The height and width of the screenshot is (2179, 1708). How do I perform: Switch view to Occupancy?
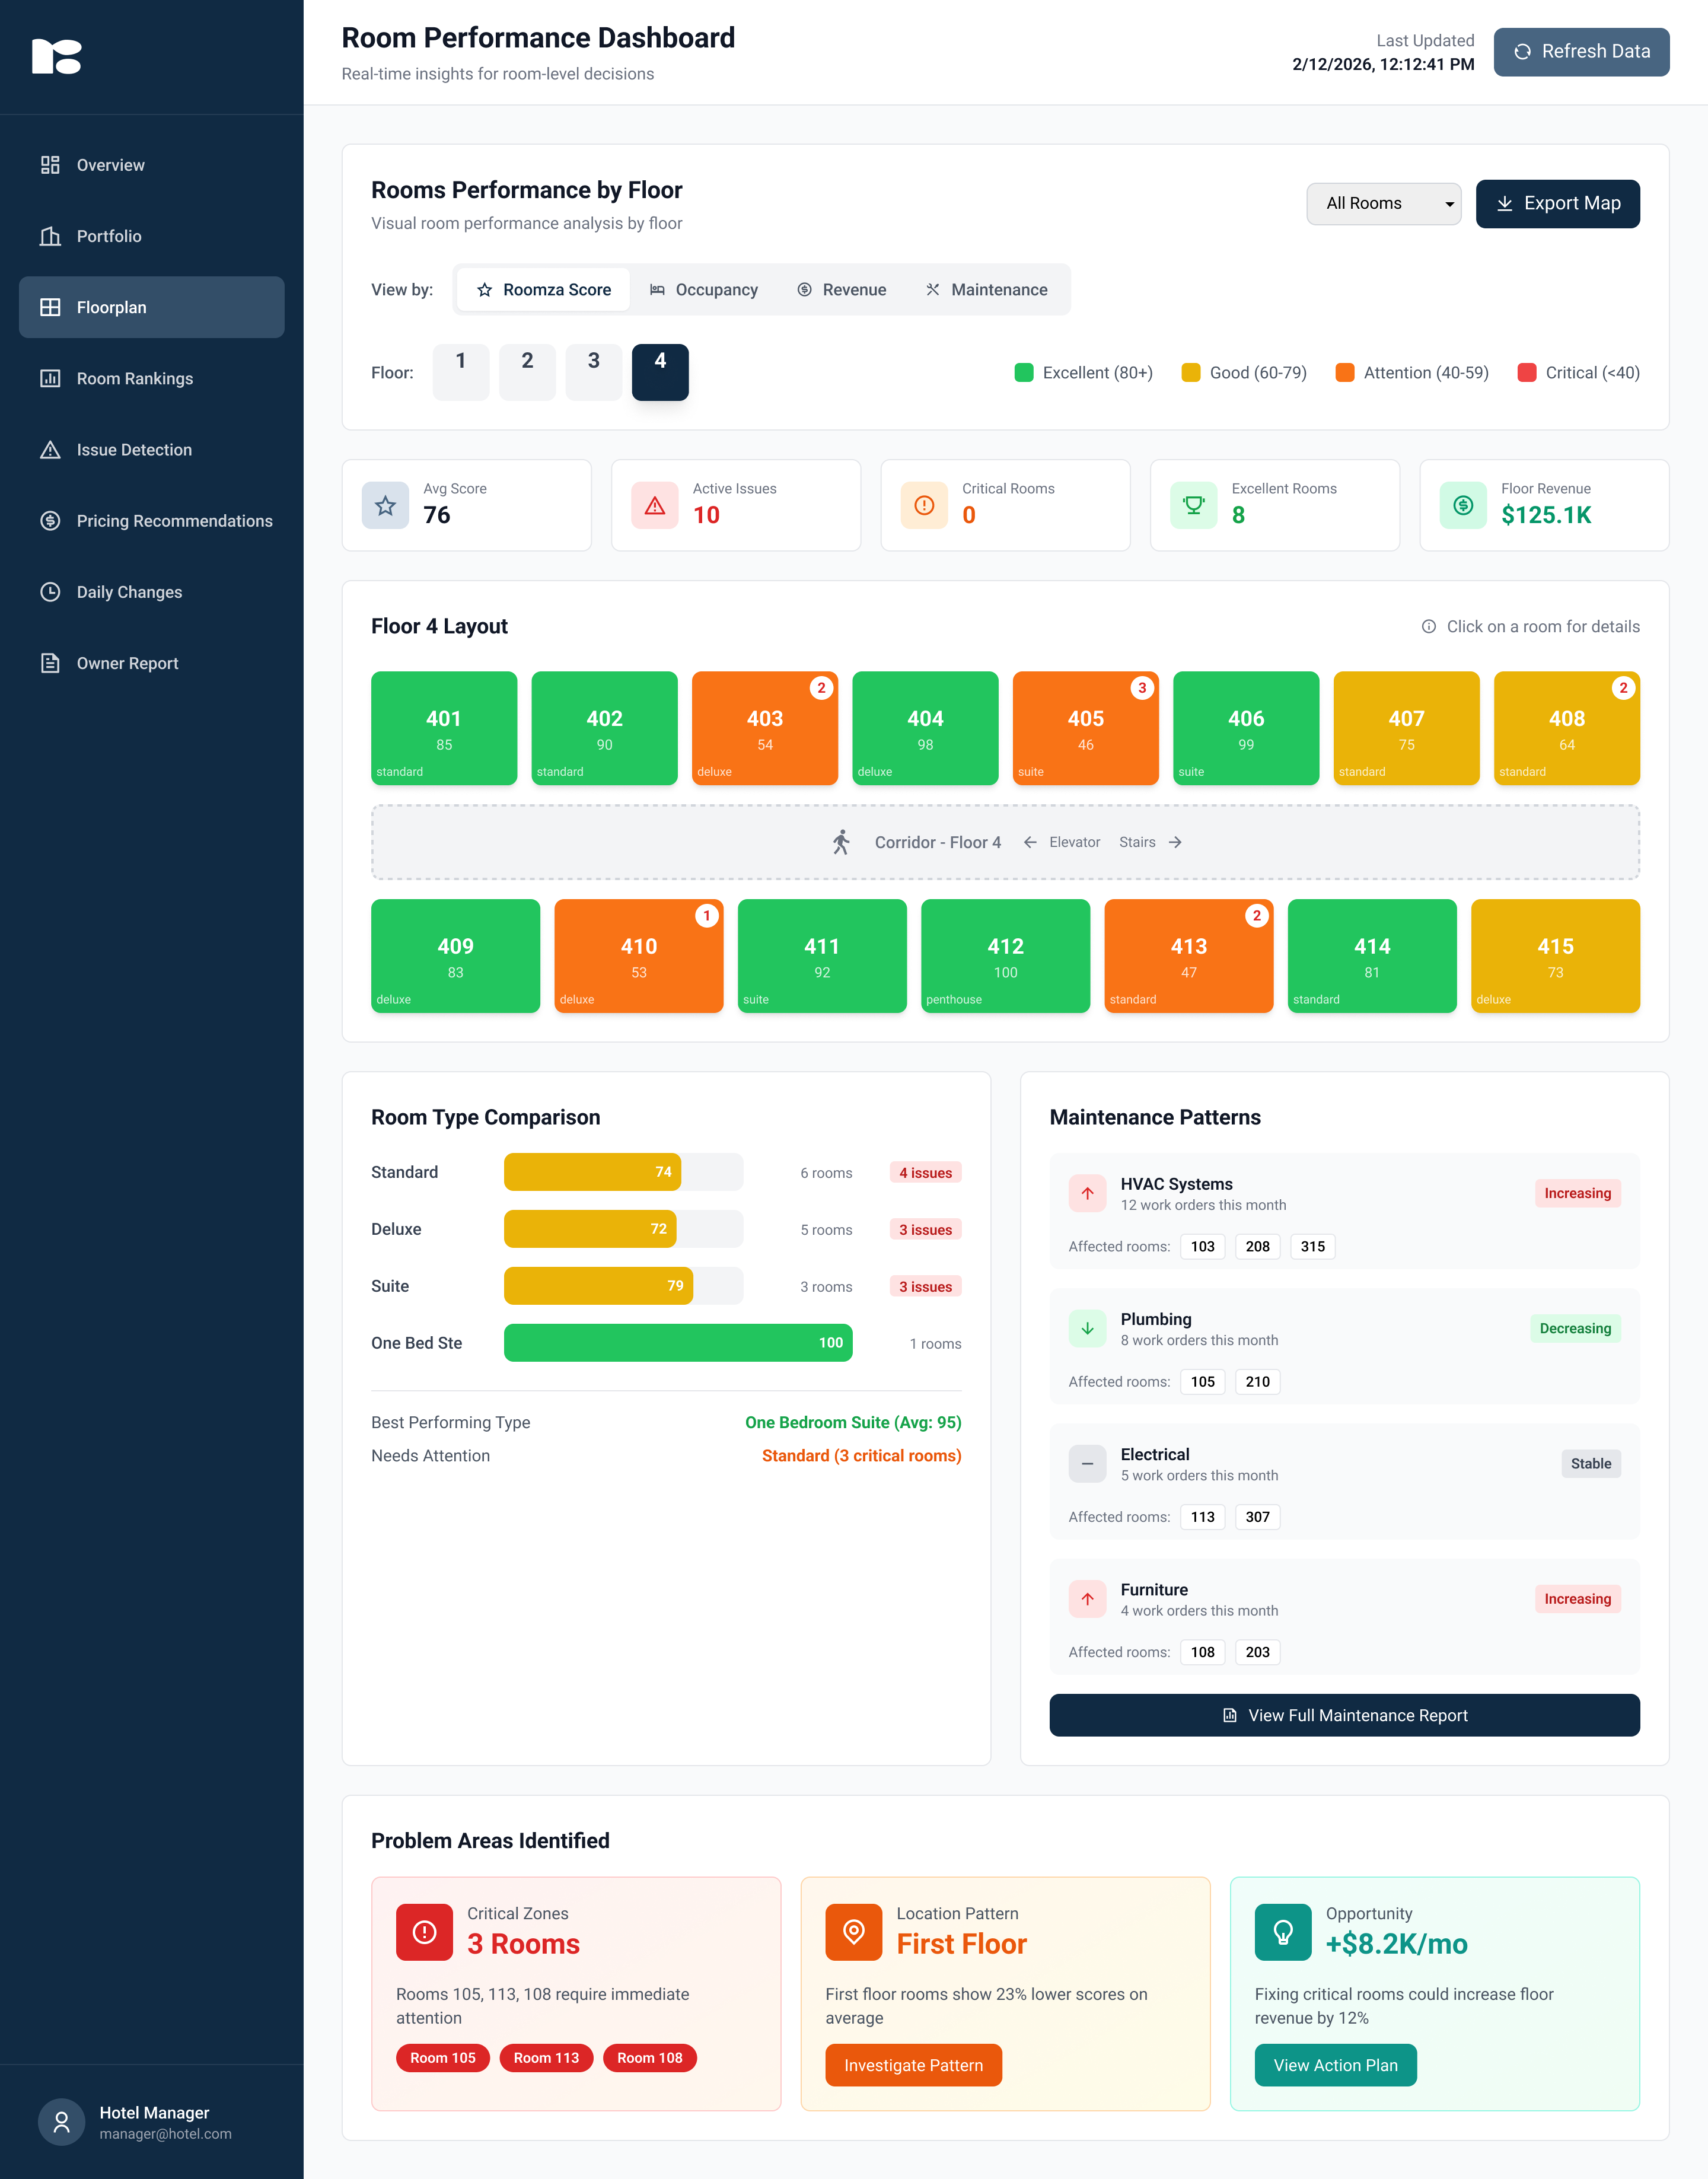[x=704, y=290]
